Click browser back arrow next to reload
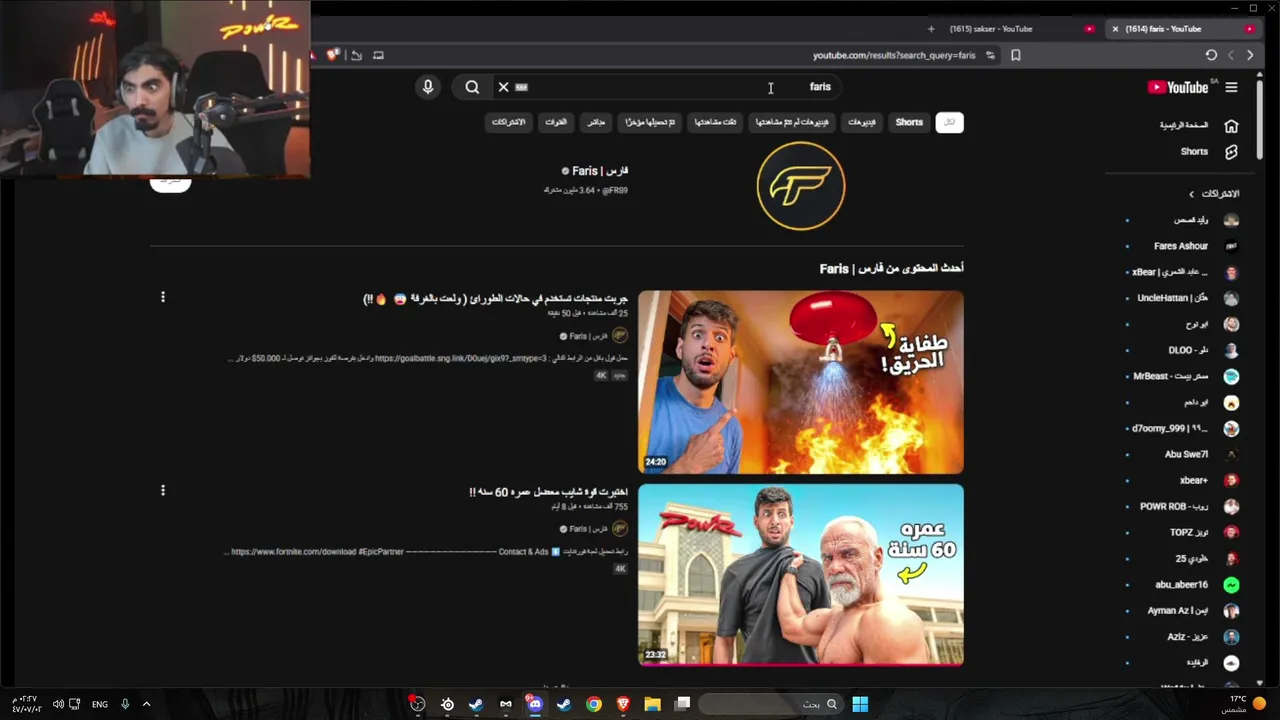This screenshot has width=1280, height=720. [x=1231, y=55]
